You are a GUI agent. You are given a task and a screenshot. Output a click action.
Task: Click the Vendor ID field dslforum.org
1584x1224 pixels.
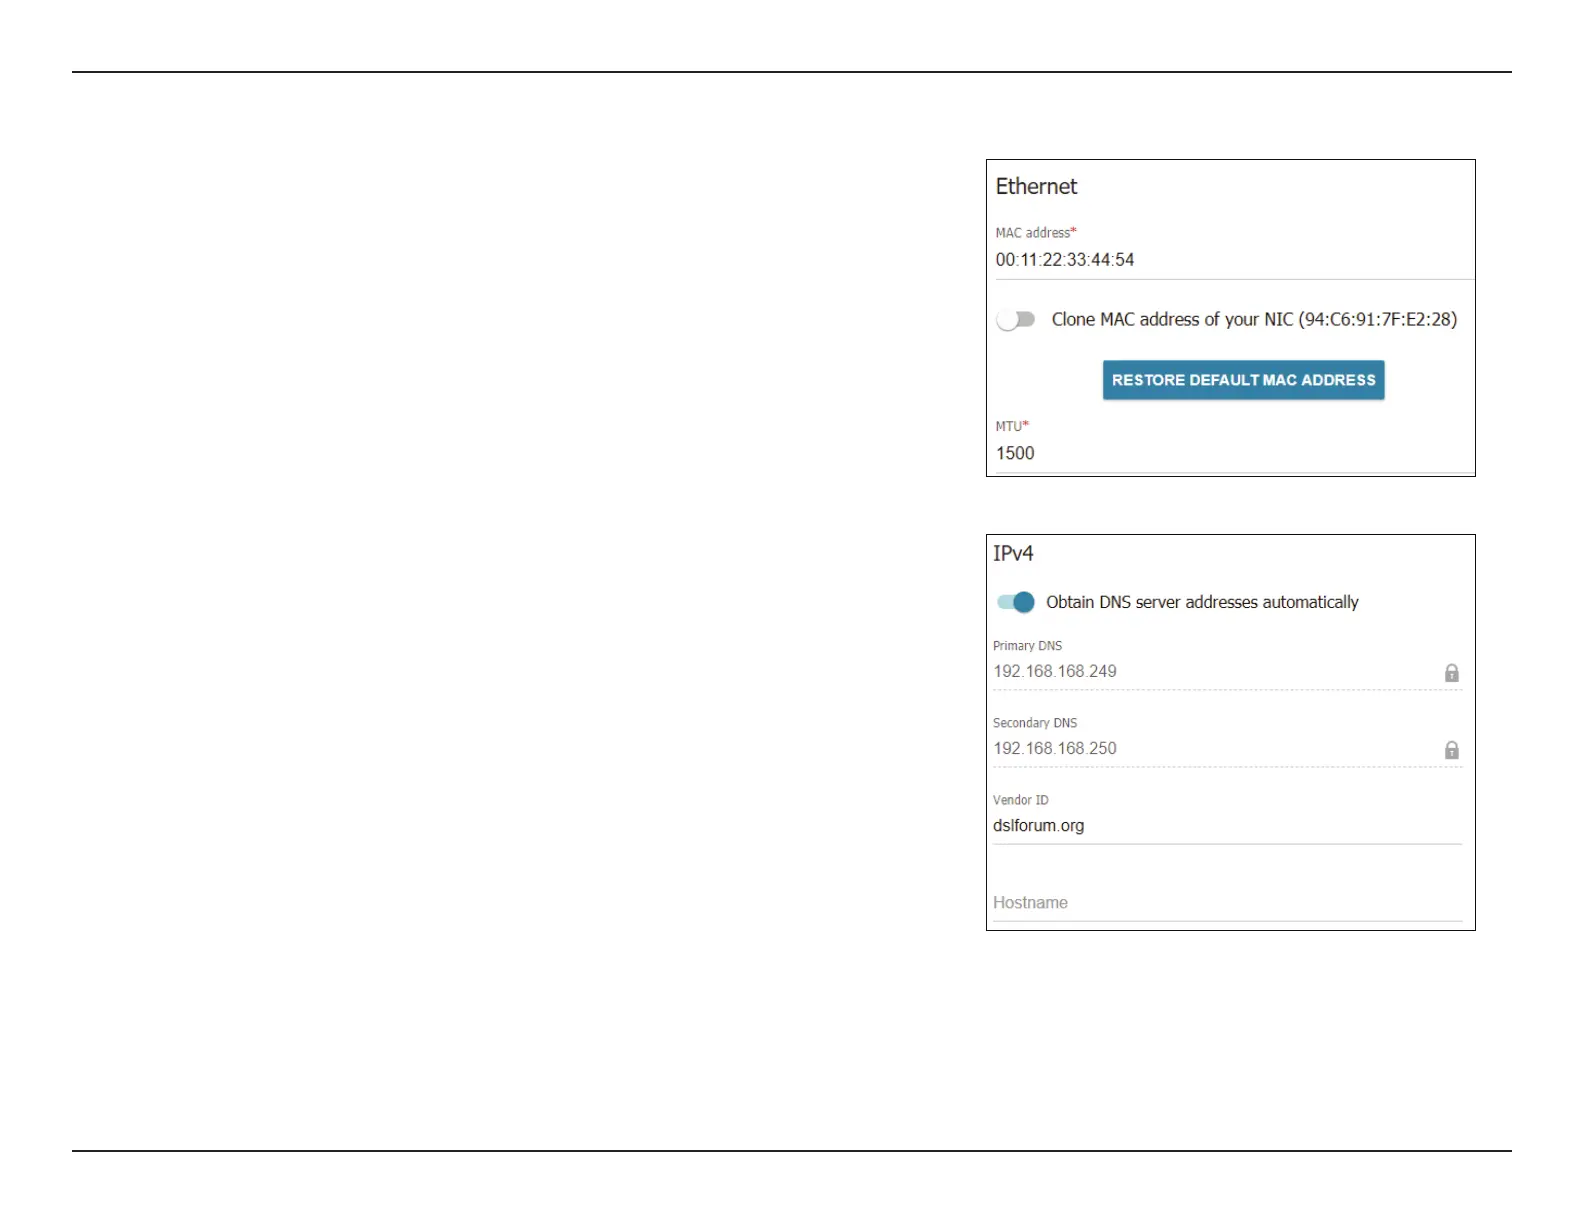1227,826
